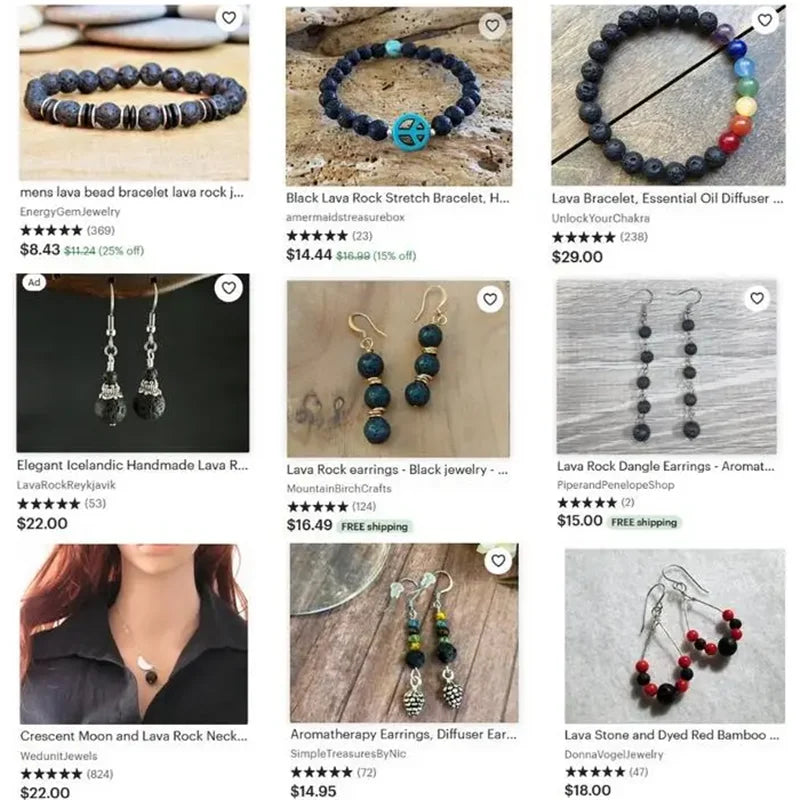Open 'Crescent Moon and Lava Rock Neck...' listing
This screenshot has height=800, width=800.
pos(134,736)
